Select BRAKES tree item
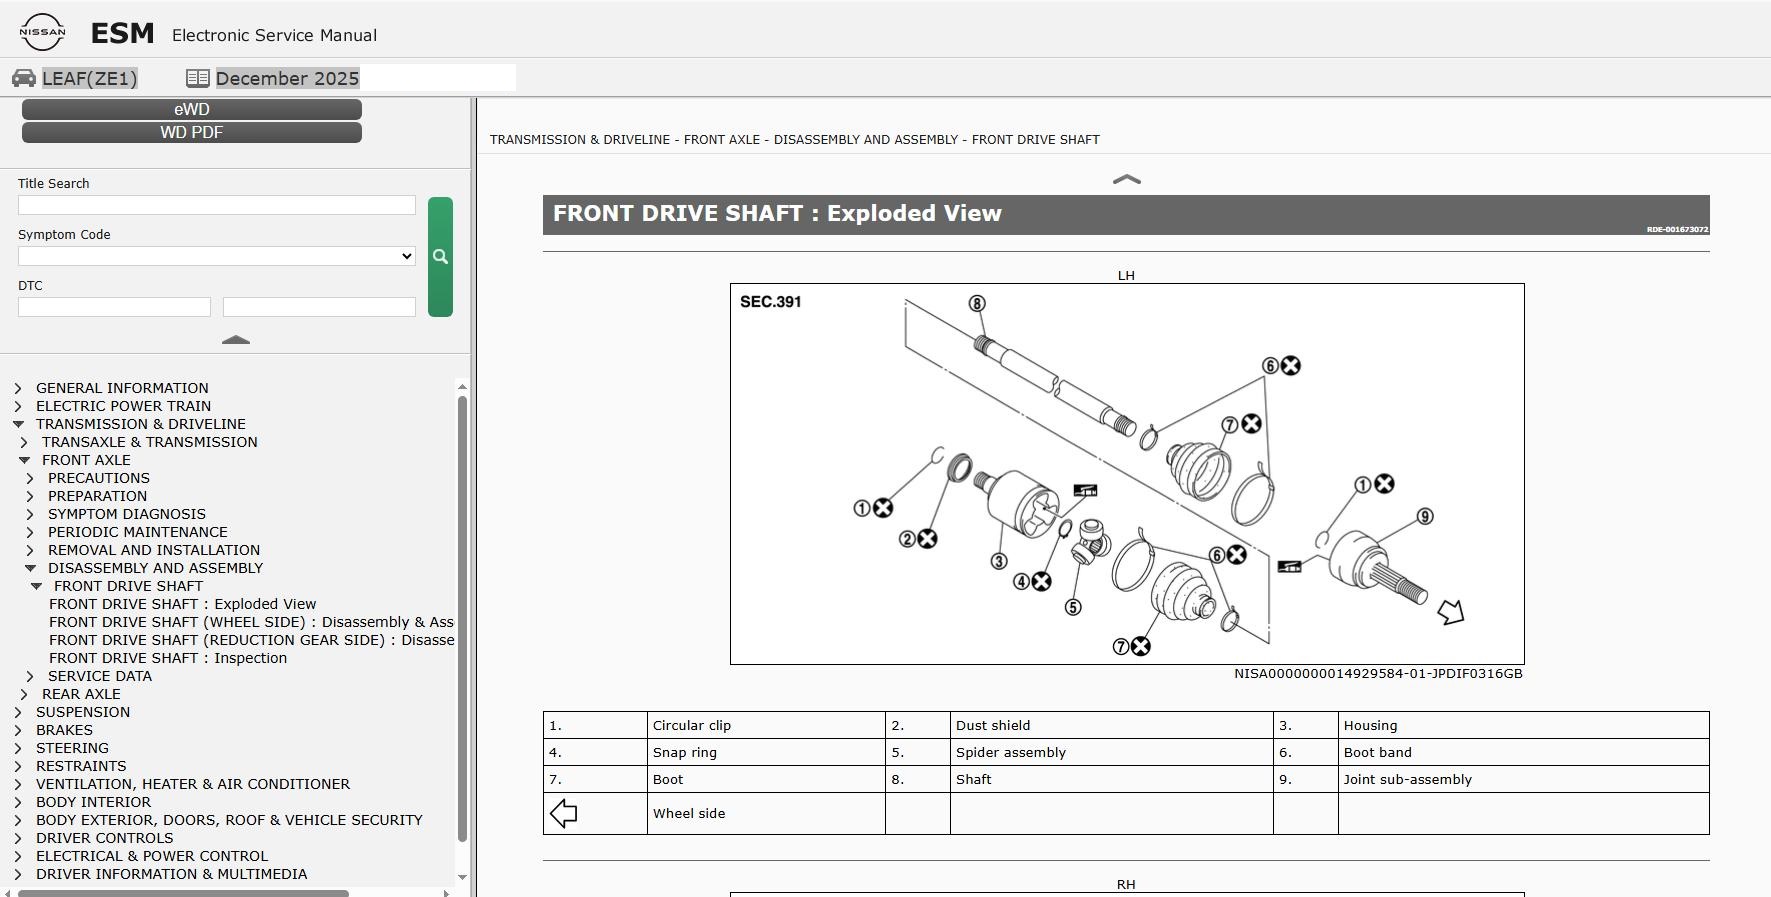The image size is (1771, 897). pyautogui.click(x=64, y=730)
